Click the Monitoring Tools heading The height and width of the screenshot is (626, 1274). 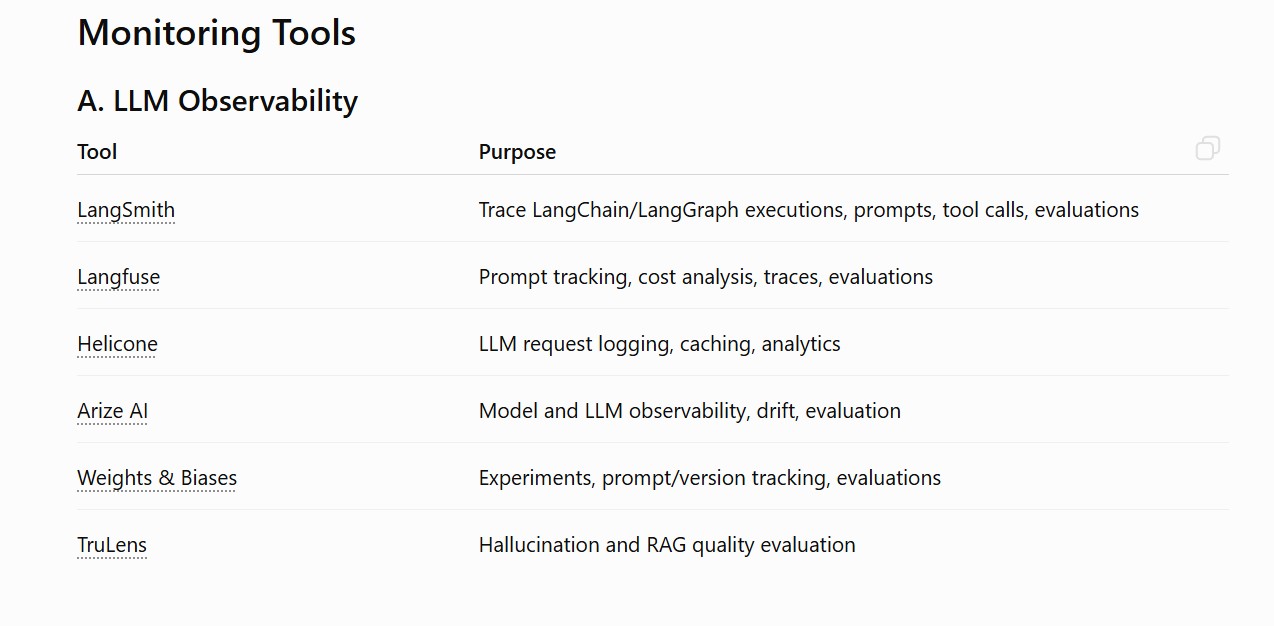pos(217,33)
